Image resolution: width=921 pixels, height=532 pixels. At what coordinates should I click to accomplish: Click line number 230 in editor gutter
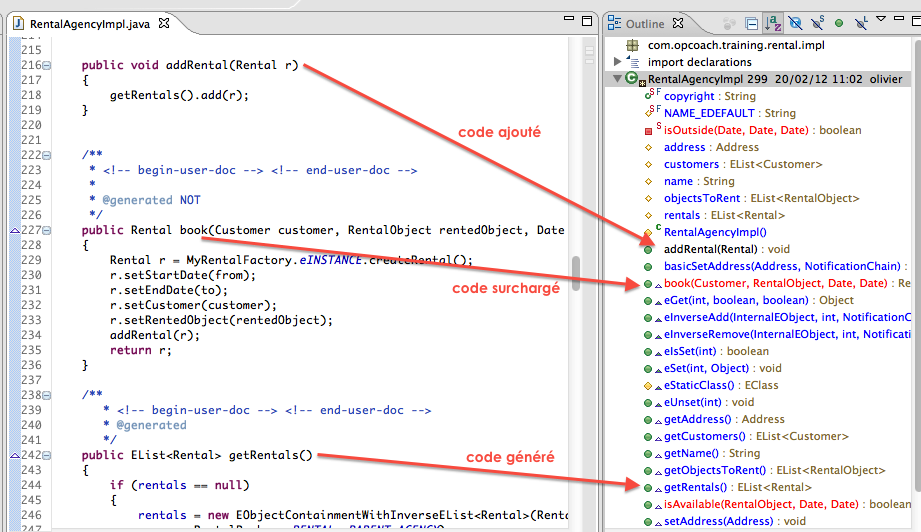click(x=31, y=275)
